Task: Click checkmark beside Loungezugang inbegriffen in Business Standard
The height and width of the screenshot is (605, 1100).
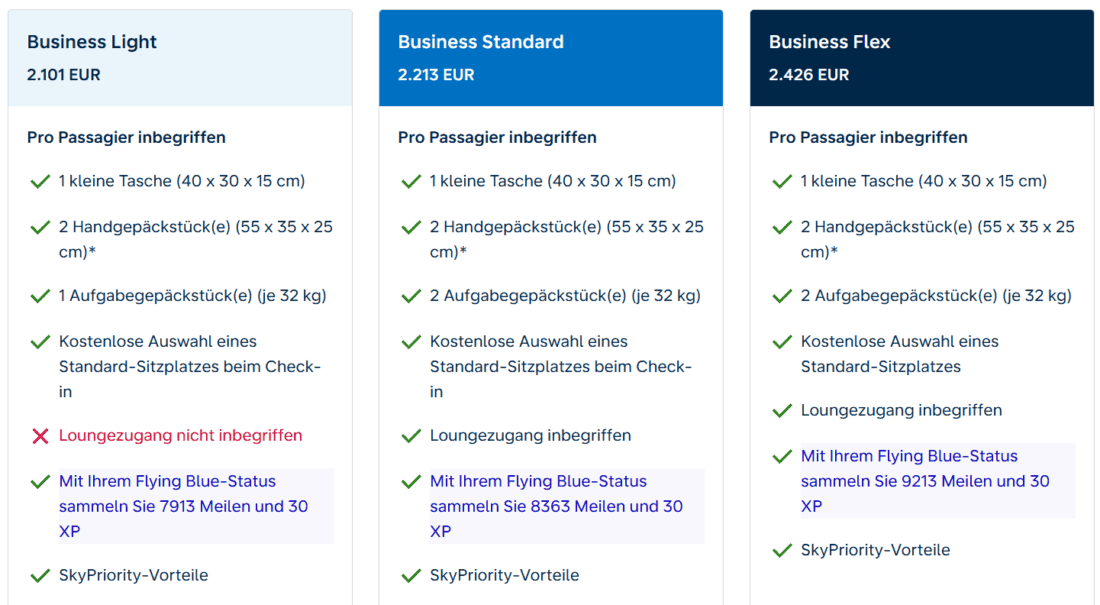Action: (x=411, y=436)
